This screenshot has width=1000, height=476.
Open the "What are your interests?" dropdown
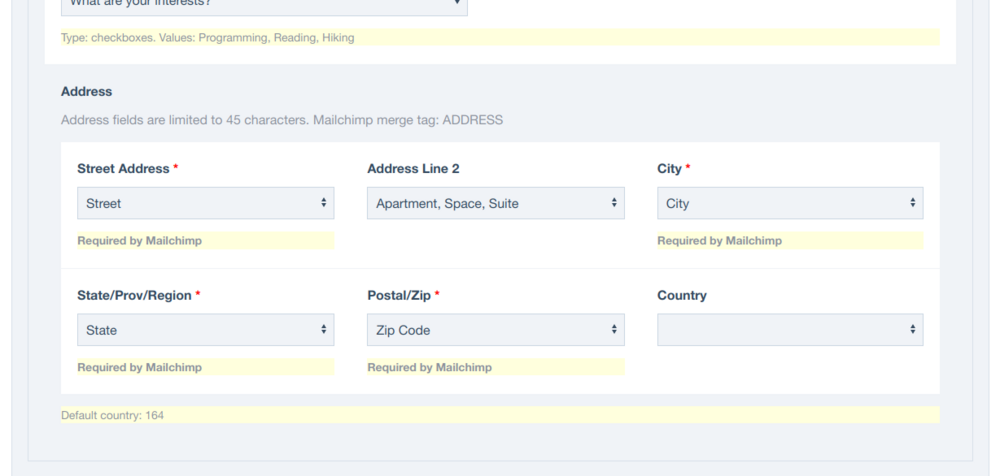pos(264,4)
